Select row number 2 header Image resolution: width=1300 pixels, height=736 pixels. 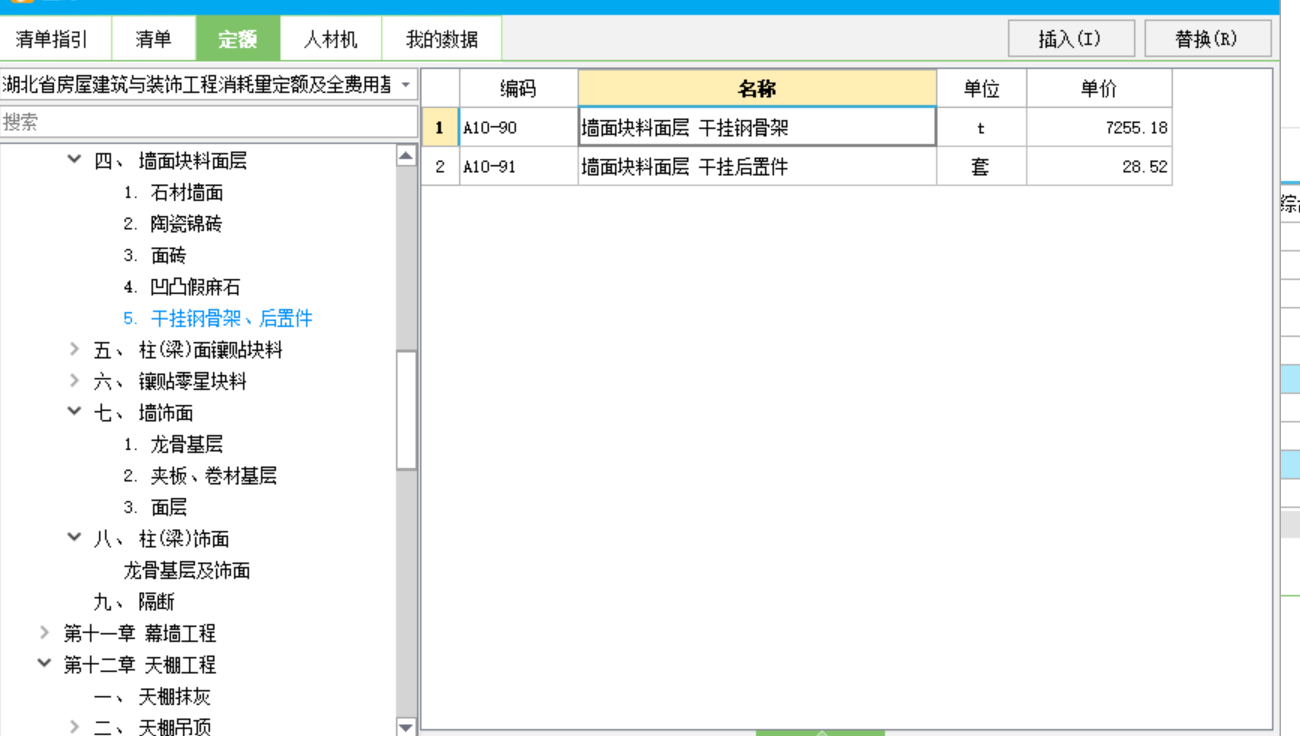point(439,167)
